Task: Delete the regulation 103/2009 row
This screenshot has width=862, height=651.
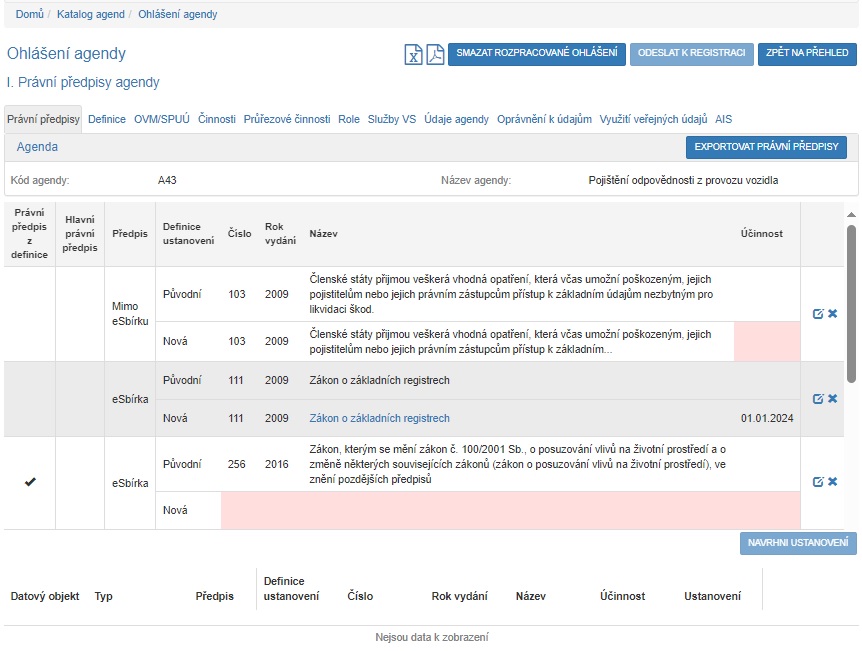Action: [x=833, y=314]
